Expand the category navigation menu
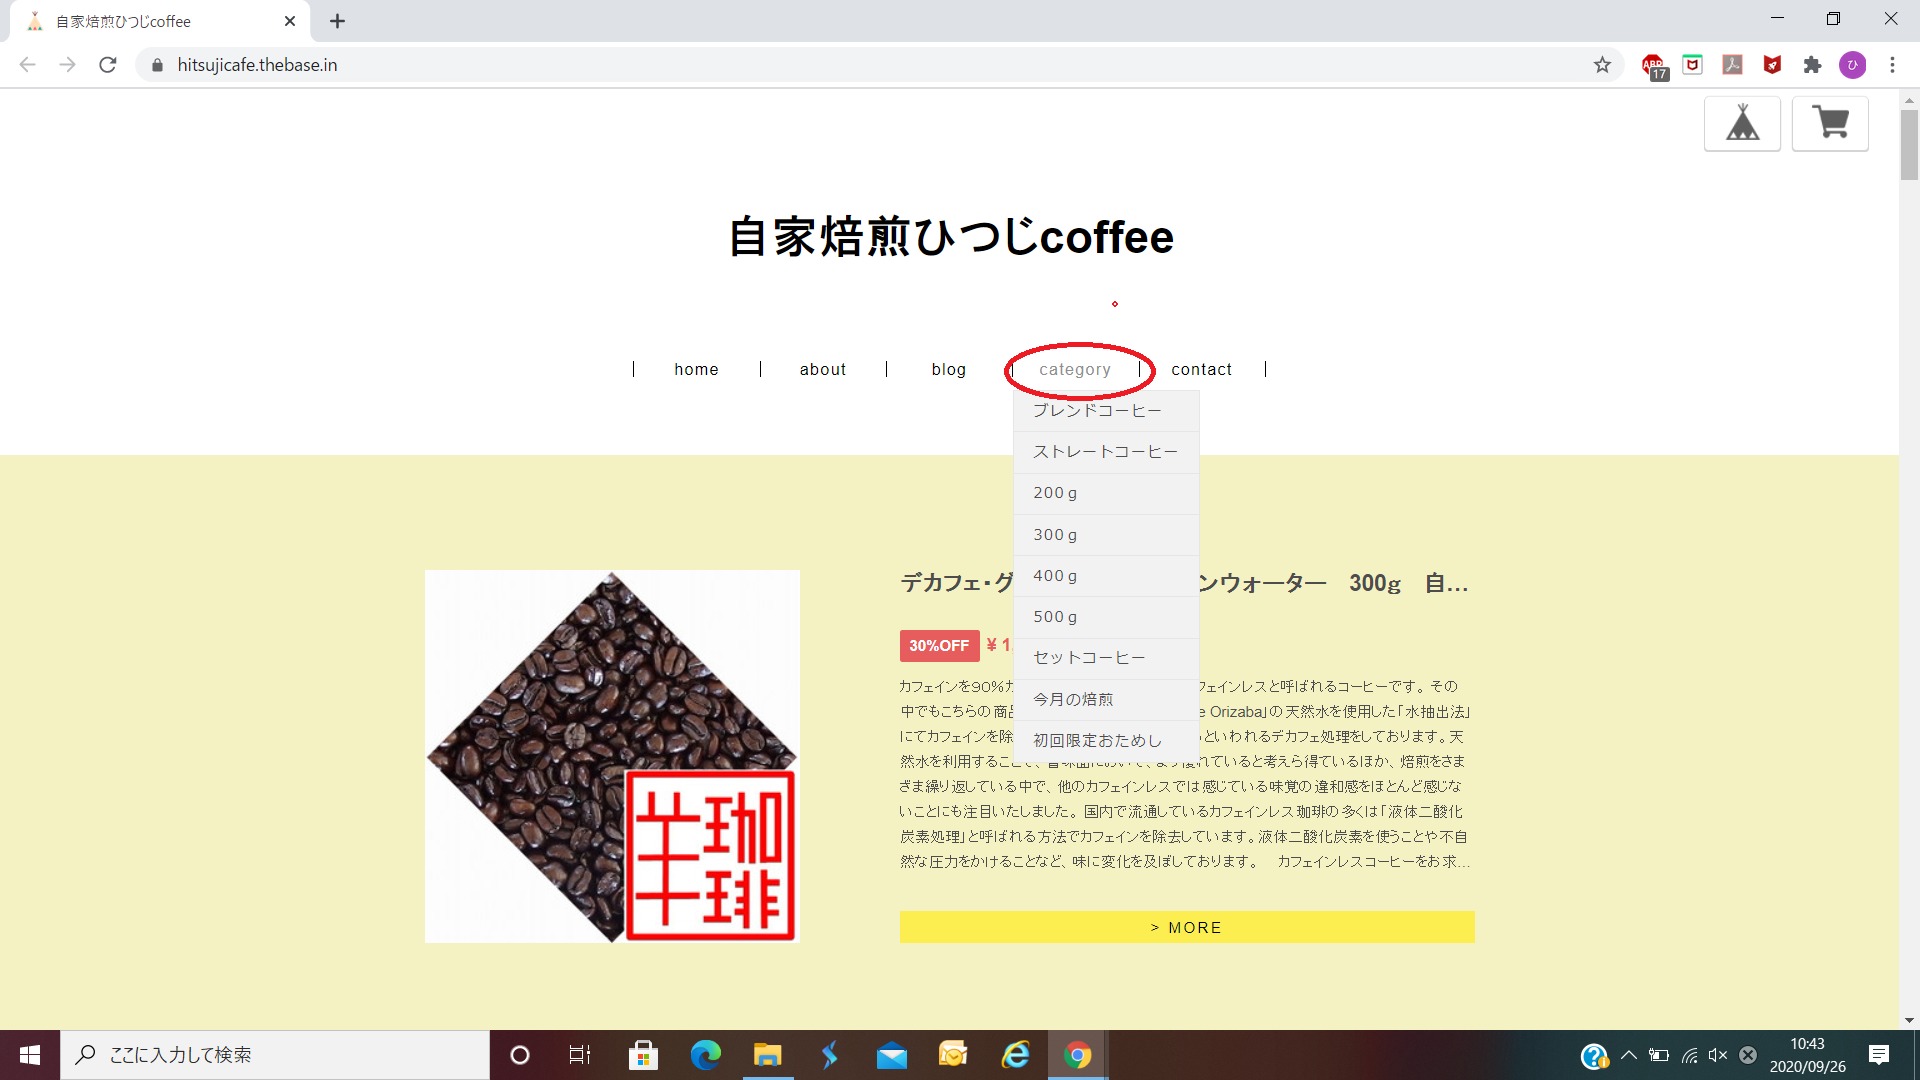Viewport: 1920px width, 1080px height. 1075,370
